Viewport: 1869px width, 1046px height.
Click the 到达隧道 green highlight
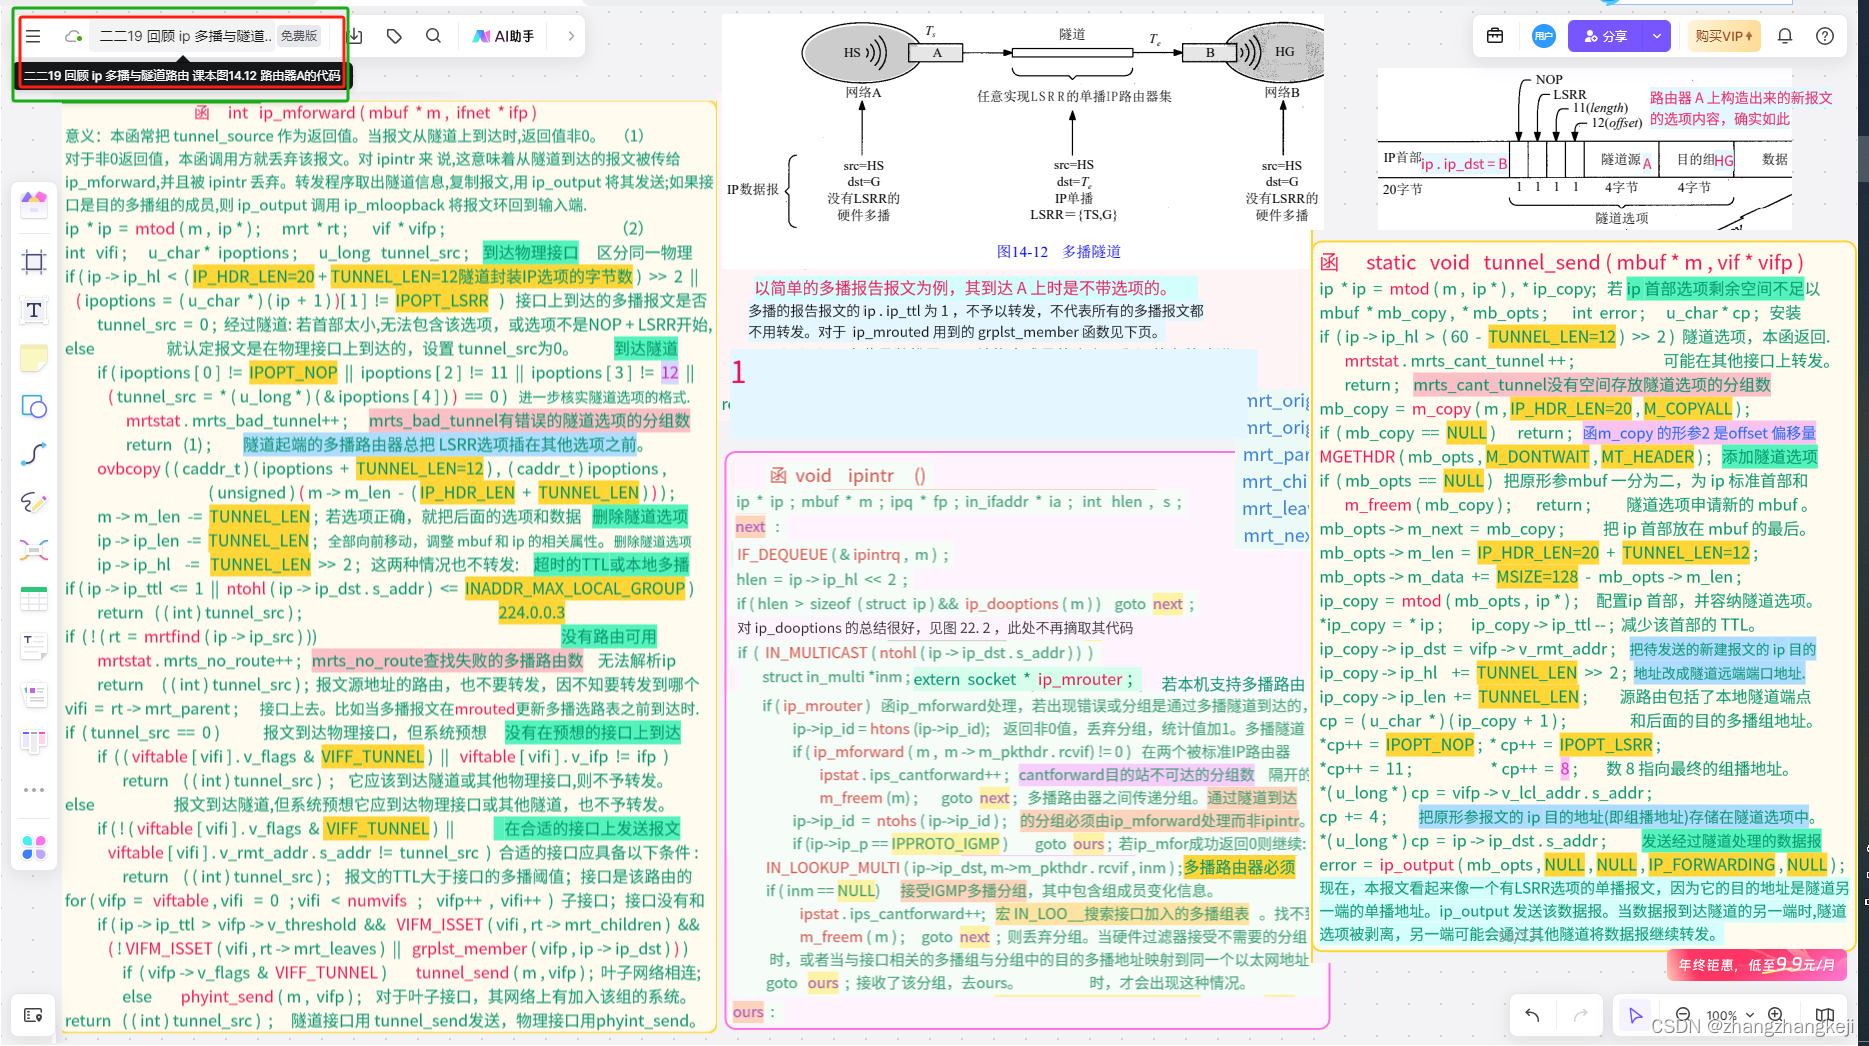pyautogui.click(x=645, y=348)
